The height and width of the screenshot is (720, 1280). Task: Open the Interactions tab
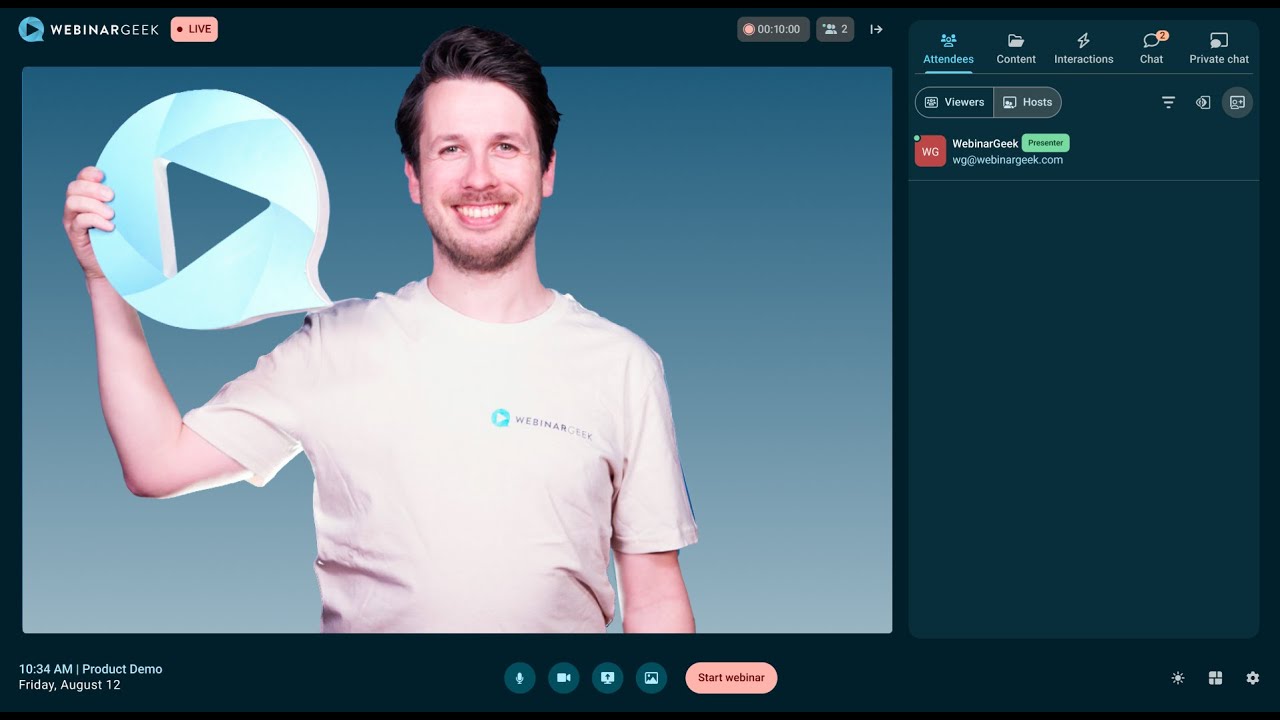coord(1084,49)
